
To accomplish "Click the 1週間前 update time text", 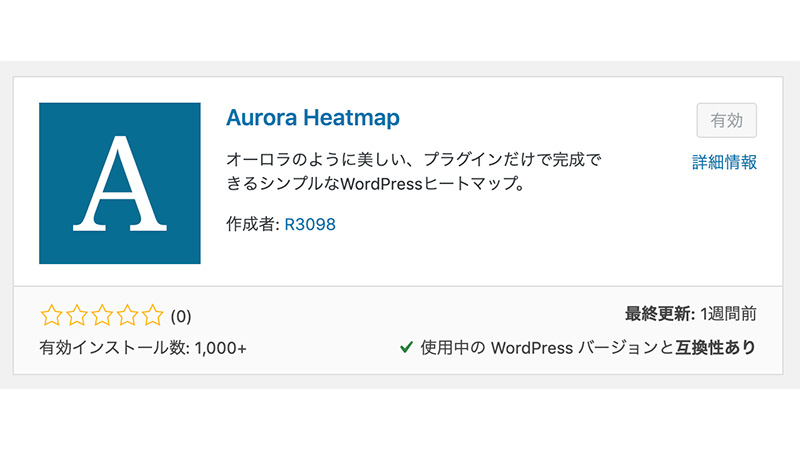I will pos(728,314).
